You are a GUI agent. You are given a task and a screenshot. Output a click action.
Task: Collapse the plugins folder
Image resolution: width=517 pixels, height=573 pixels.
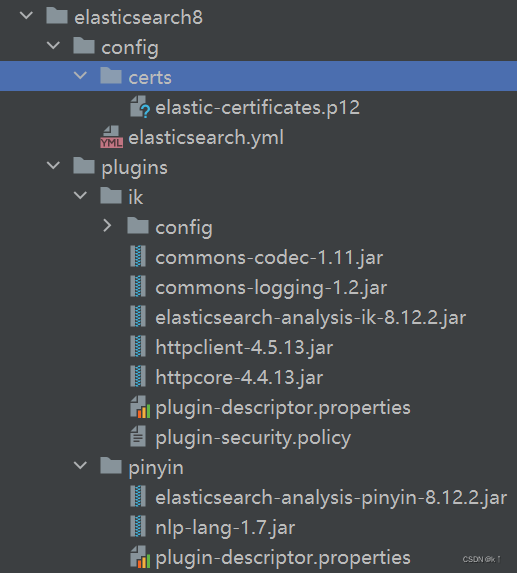click(x=53, y=166)
